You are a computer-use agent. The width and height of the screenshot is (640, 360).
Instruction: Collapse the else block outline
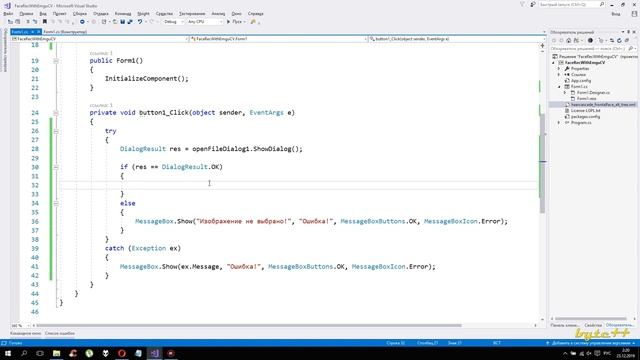(56, 203)
